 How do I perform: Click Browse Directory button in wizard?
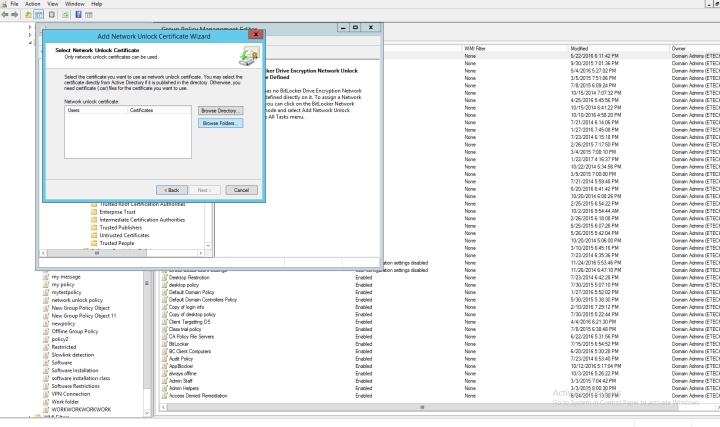point(220,111)
